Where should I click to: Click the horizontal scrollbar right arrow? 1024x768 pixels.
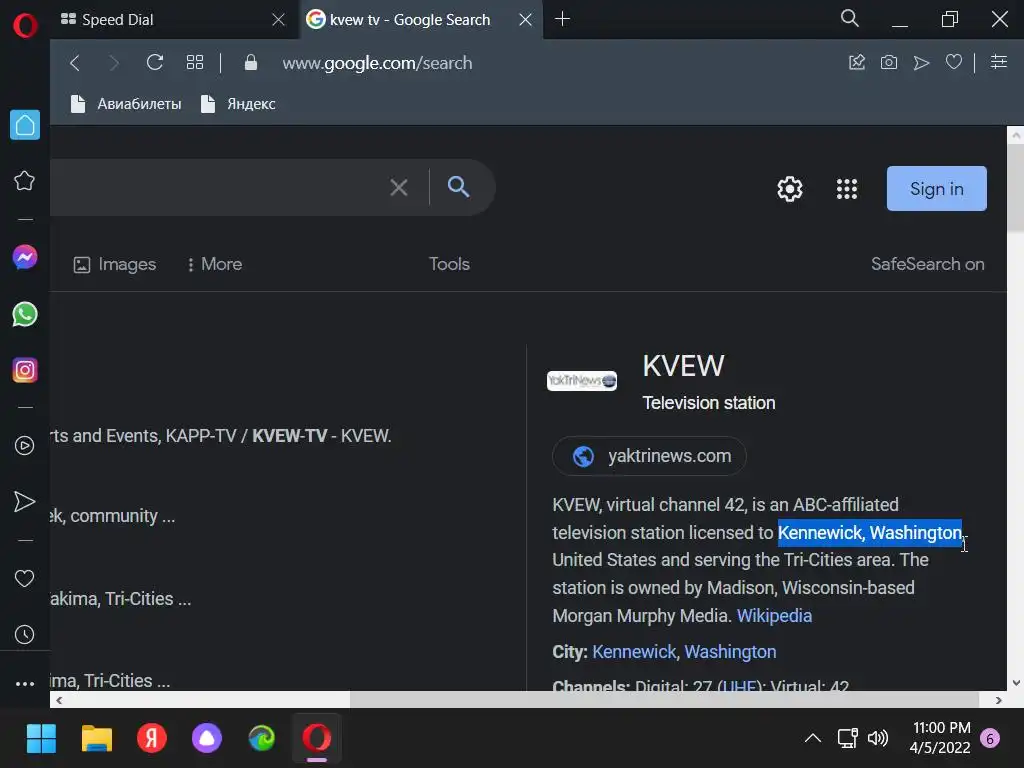(999, 700)
